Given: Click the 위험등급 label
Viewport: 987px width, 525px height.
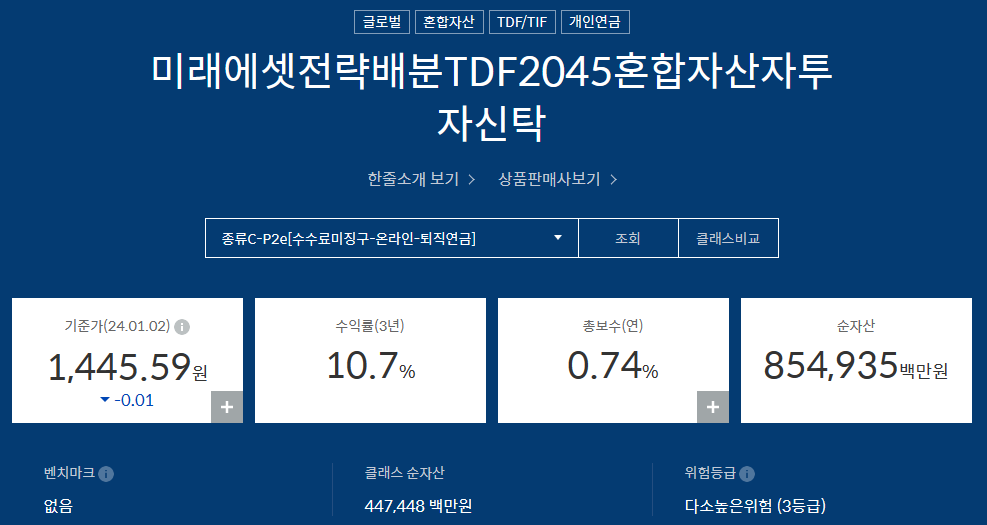Looking at the screenshot, I should [710, 473].
